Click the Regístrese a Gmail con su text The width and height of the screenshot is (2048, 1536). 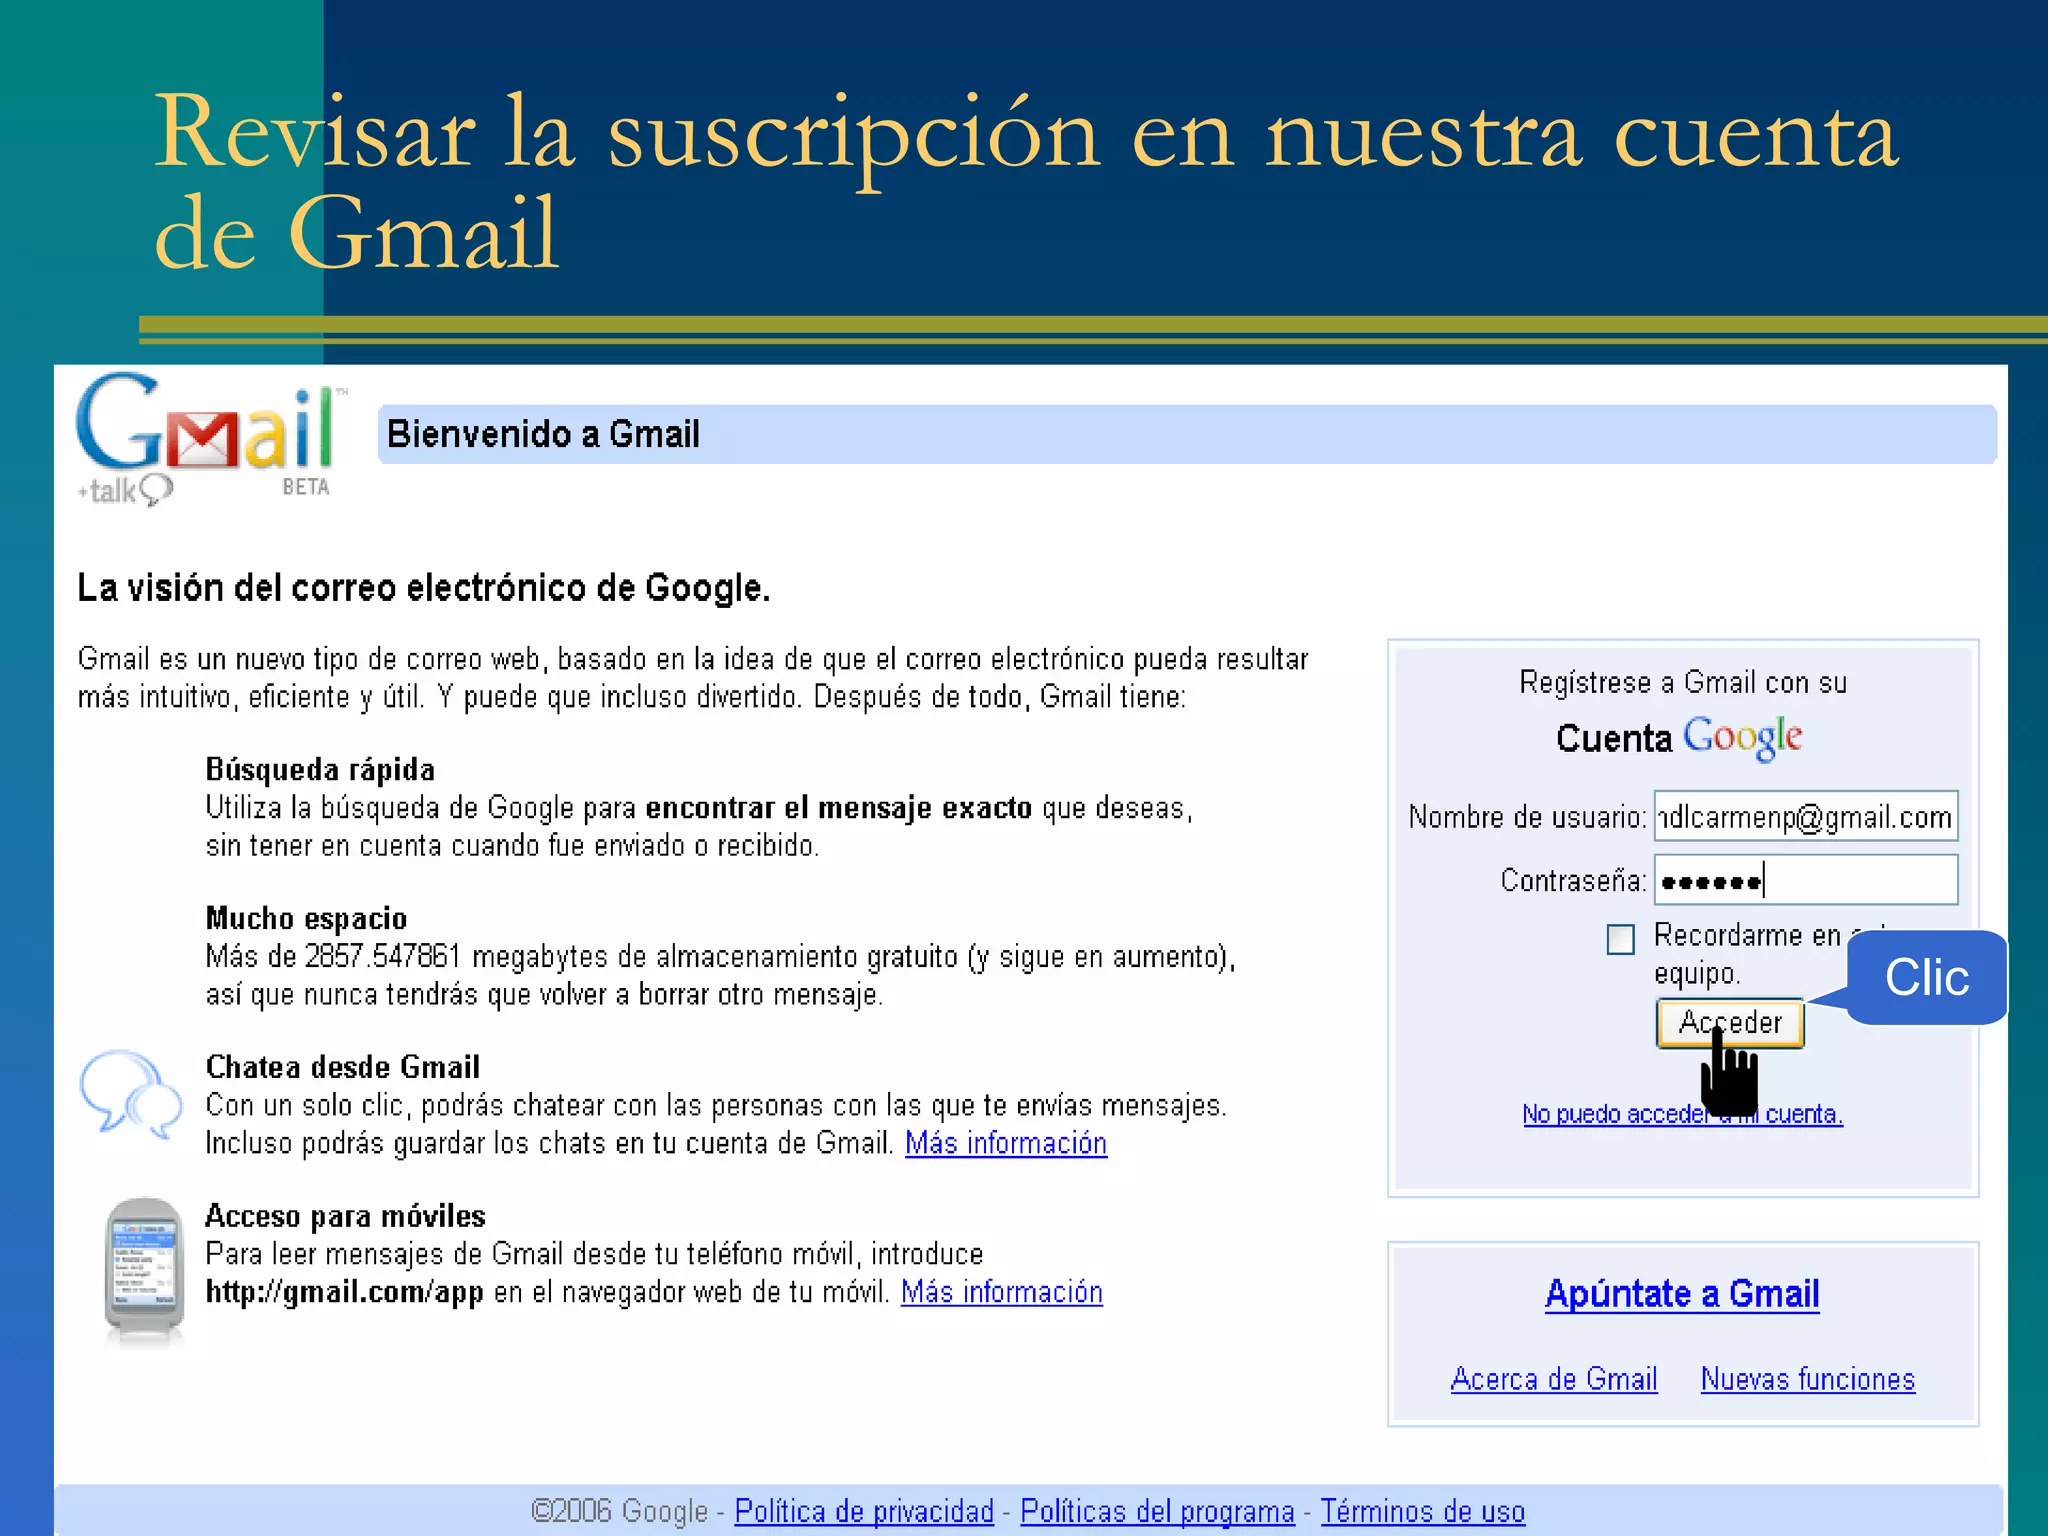point(1683,682)
